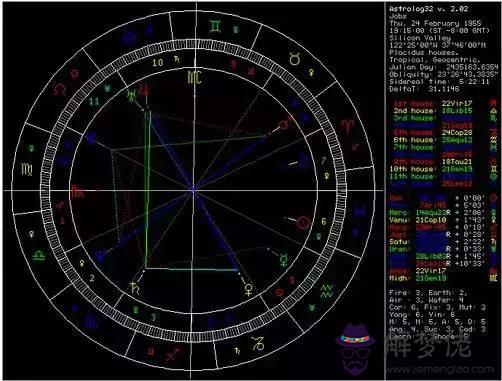Screen dimensions: 502x381
Task: Click Aquarius glyph beside 6th house row
Action: click(493, 140)
